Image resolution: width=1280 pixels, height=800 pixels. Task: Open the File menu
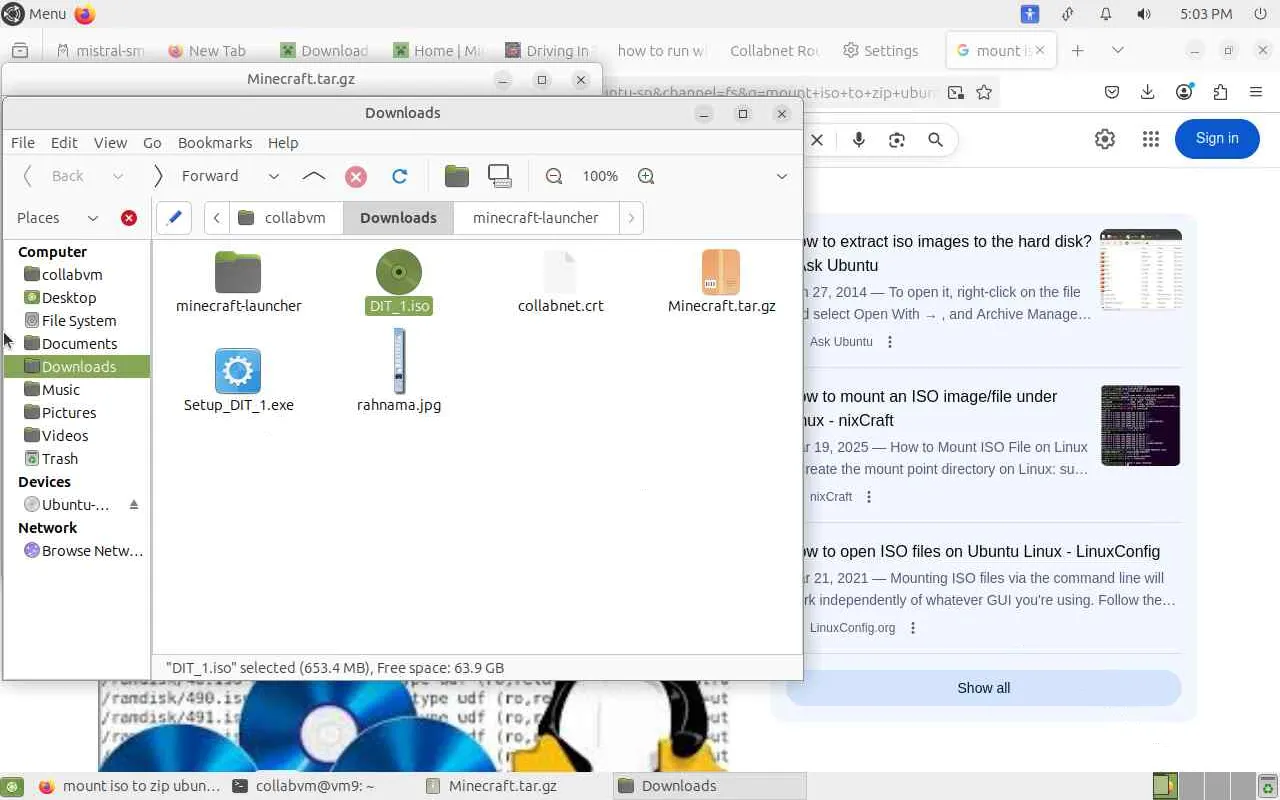(x=23, y=143)
